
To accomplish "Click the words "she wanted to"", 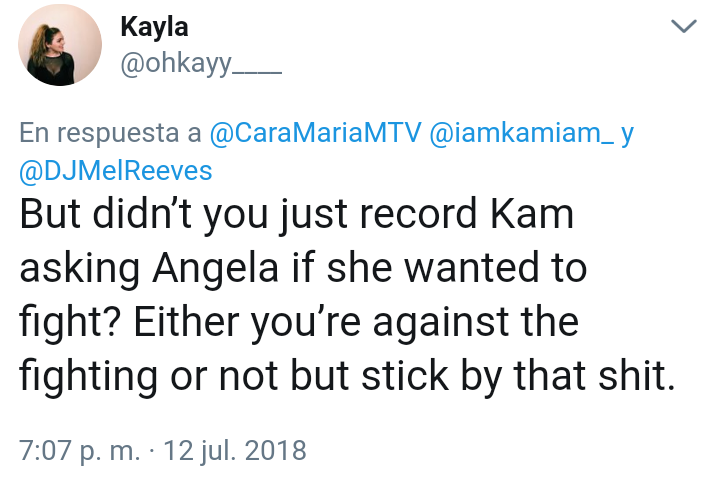I will tap(457, 268).
